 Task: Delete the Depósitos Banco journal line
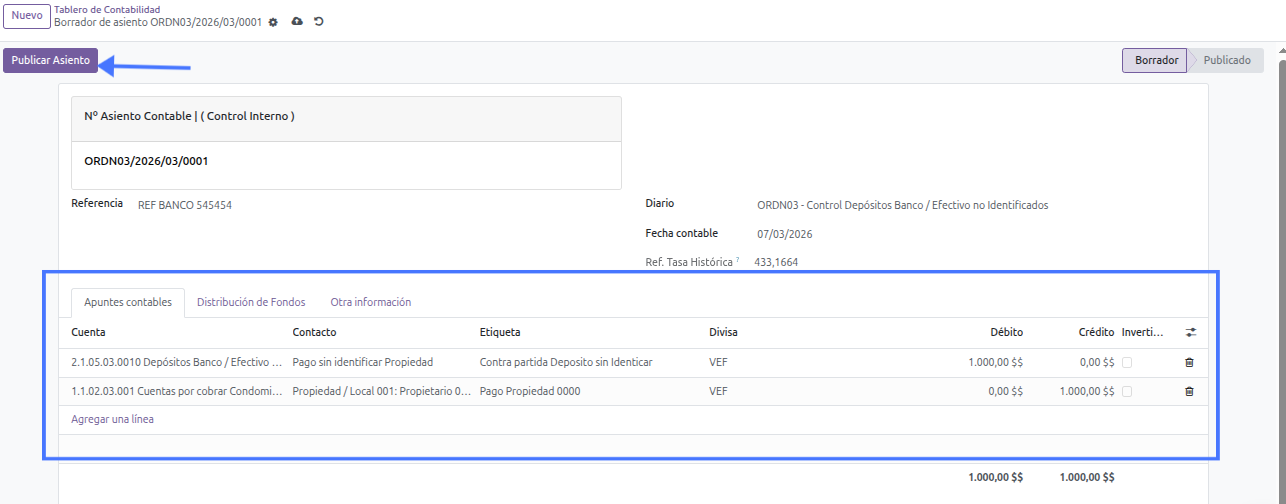(x=1189, y=363)
